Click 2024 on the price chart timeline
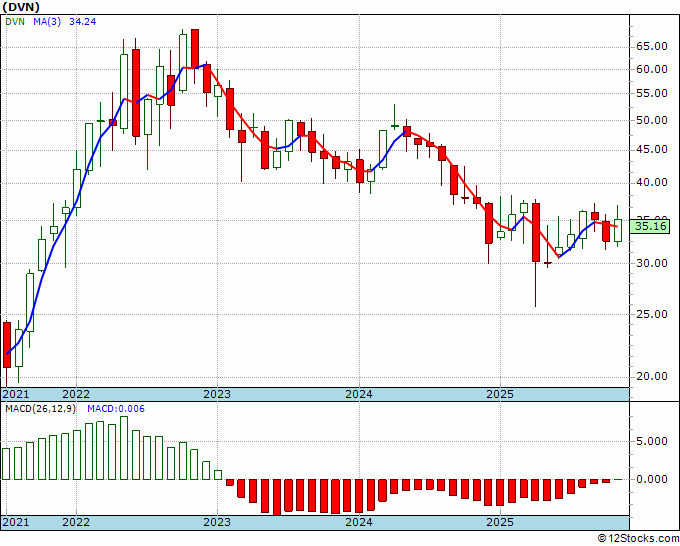The width and height of the screenshot is (680, 546). tap(359, 394)
